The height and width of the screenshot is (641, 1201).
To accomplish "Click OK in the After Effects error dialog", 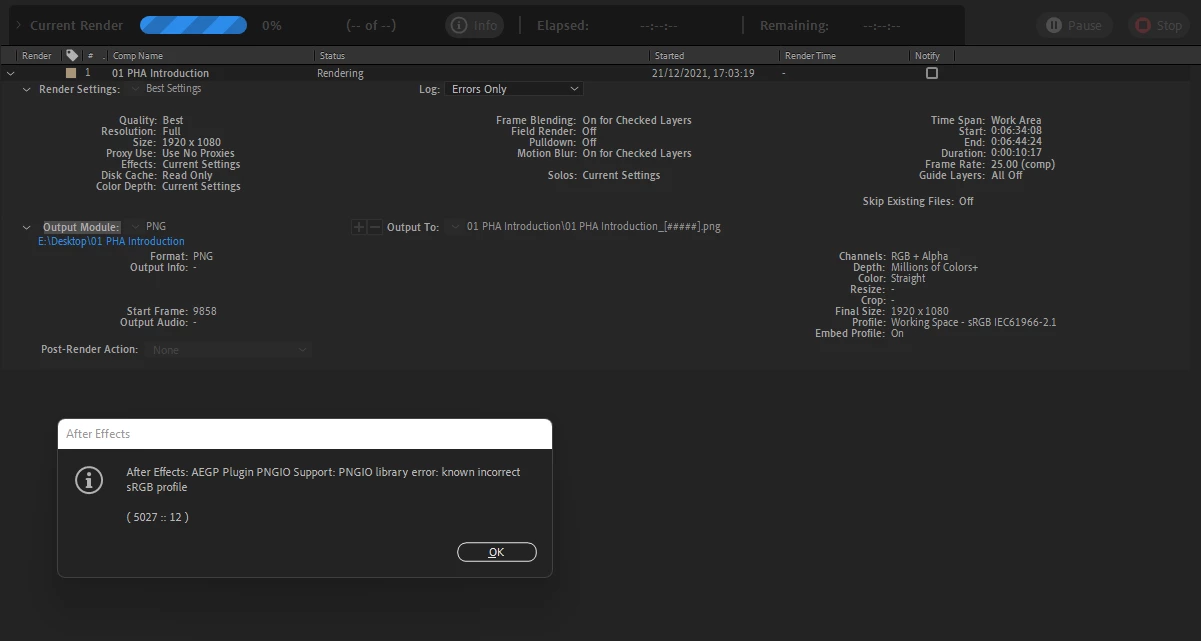I will pos(497,552).
